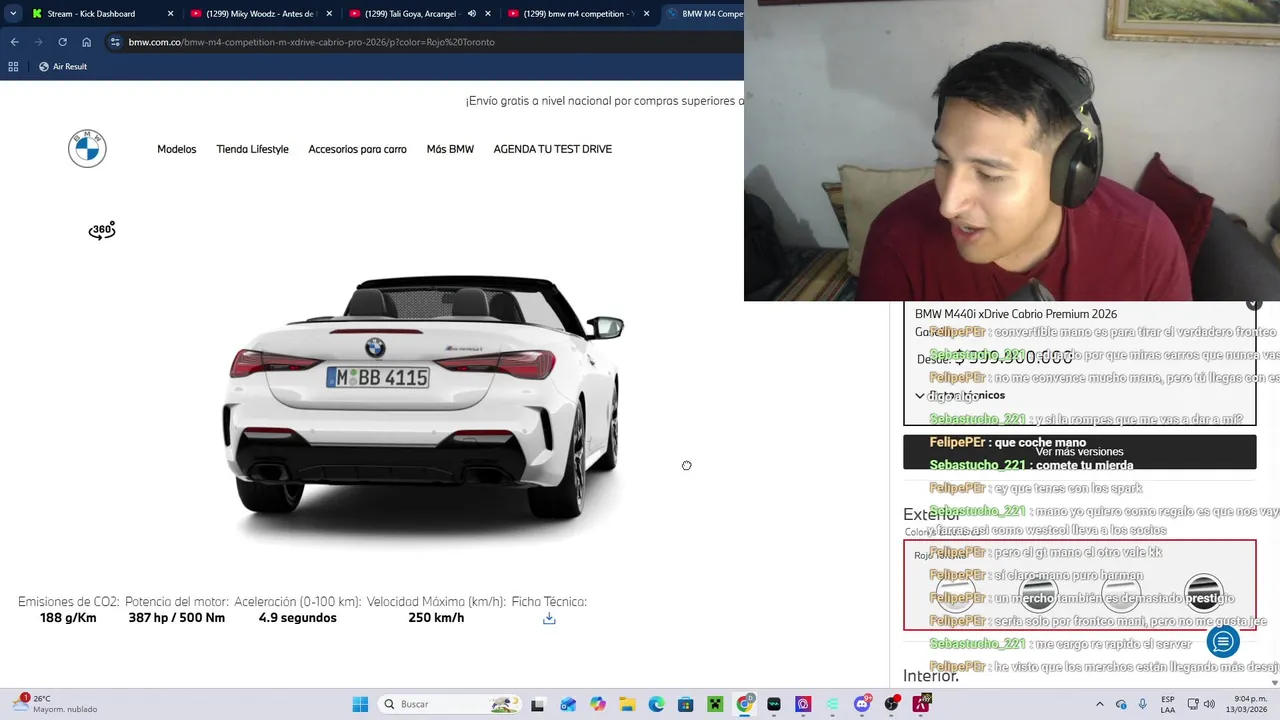Screen dimensions: 1280x720
Task: Open File Explorer from the taskbar
Action: point(627,704)
